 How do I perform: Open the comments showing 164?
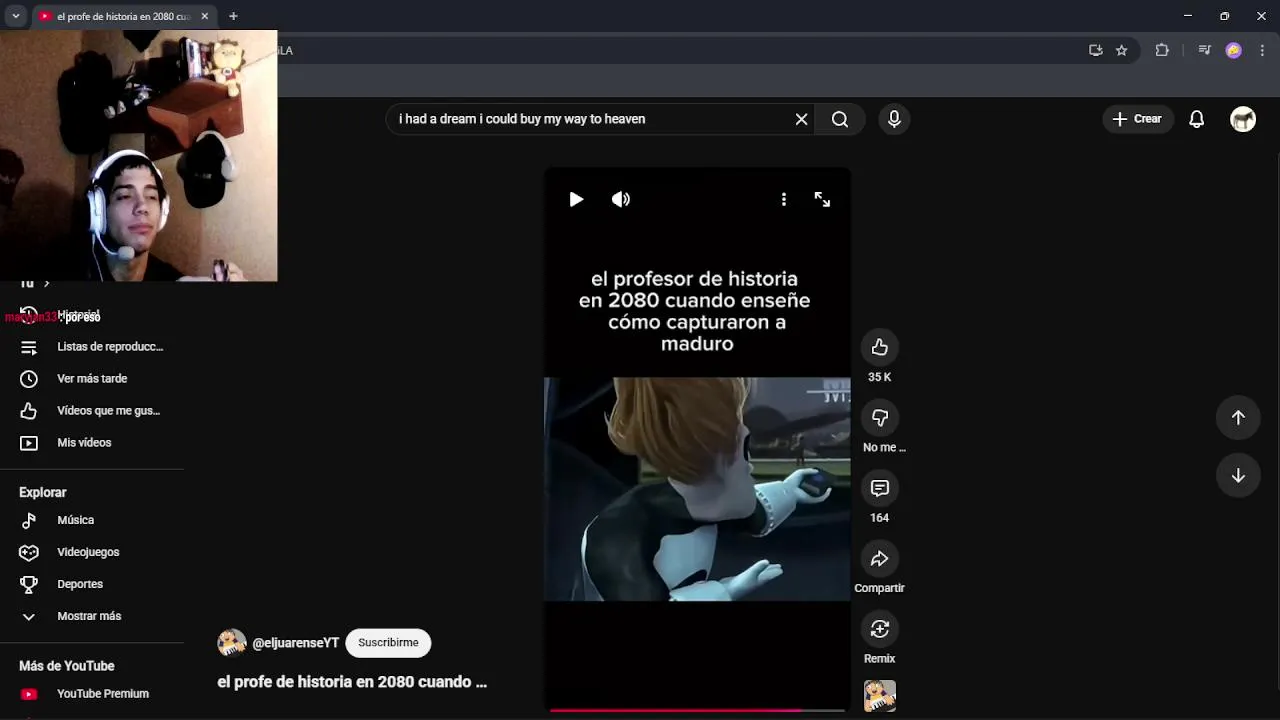pos(880,488)
